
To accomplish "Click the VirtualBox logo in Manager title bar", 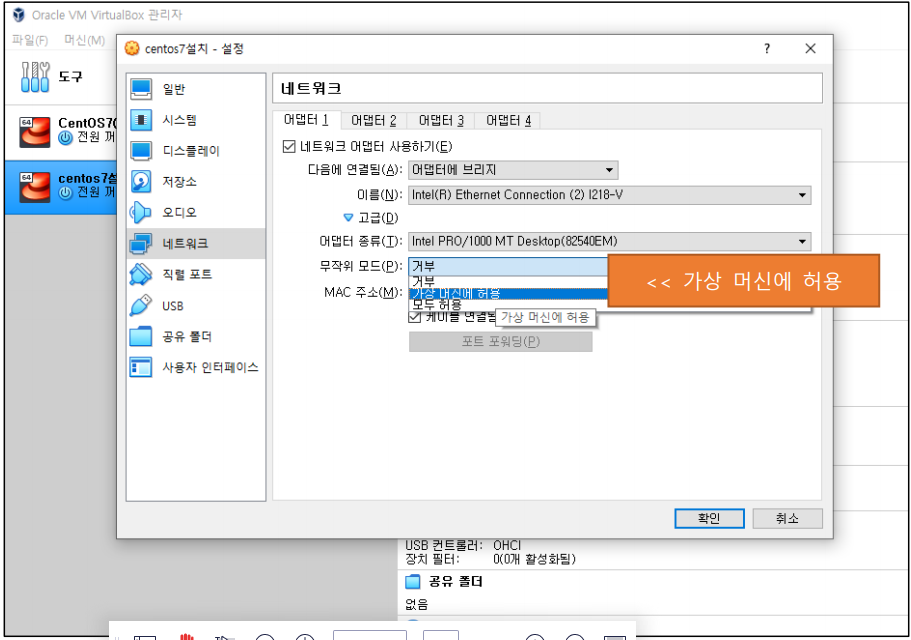I will click(19, 15).
